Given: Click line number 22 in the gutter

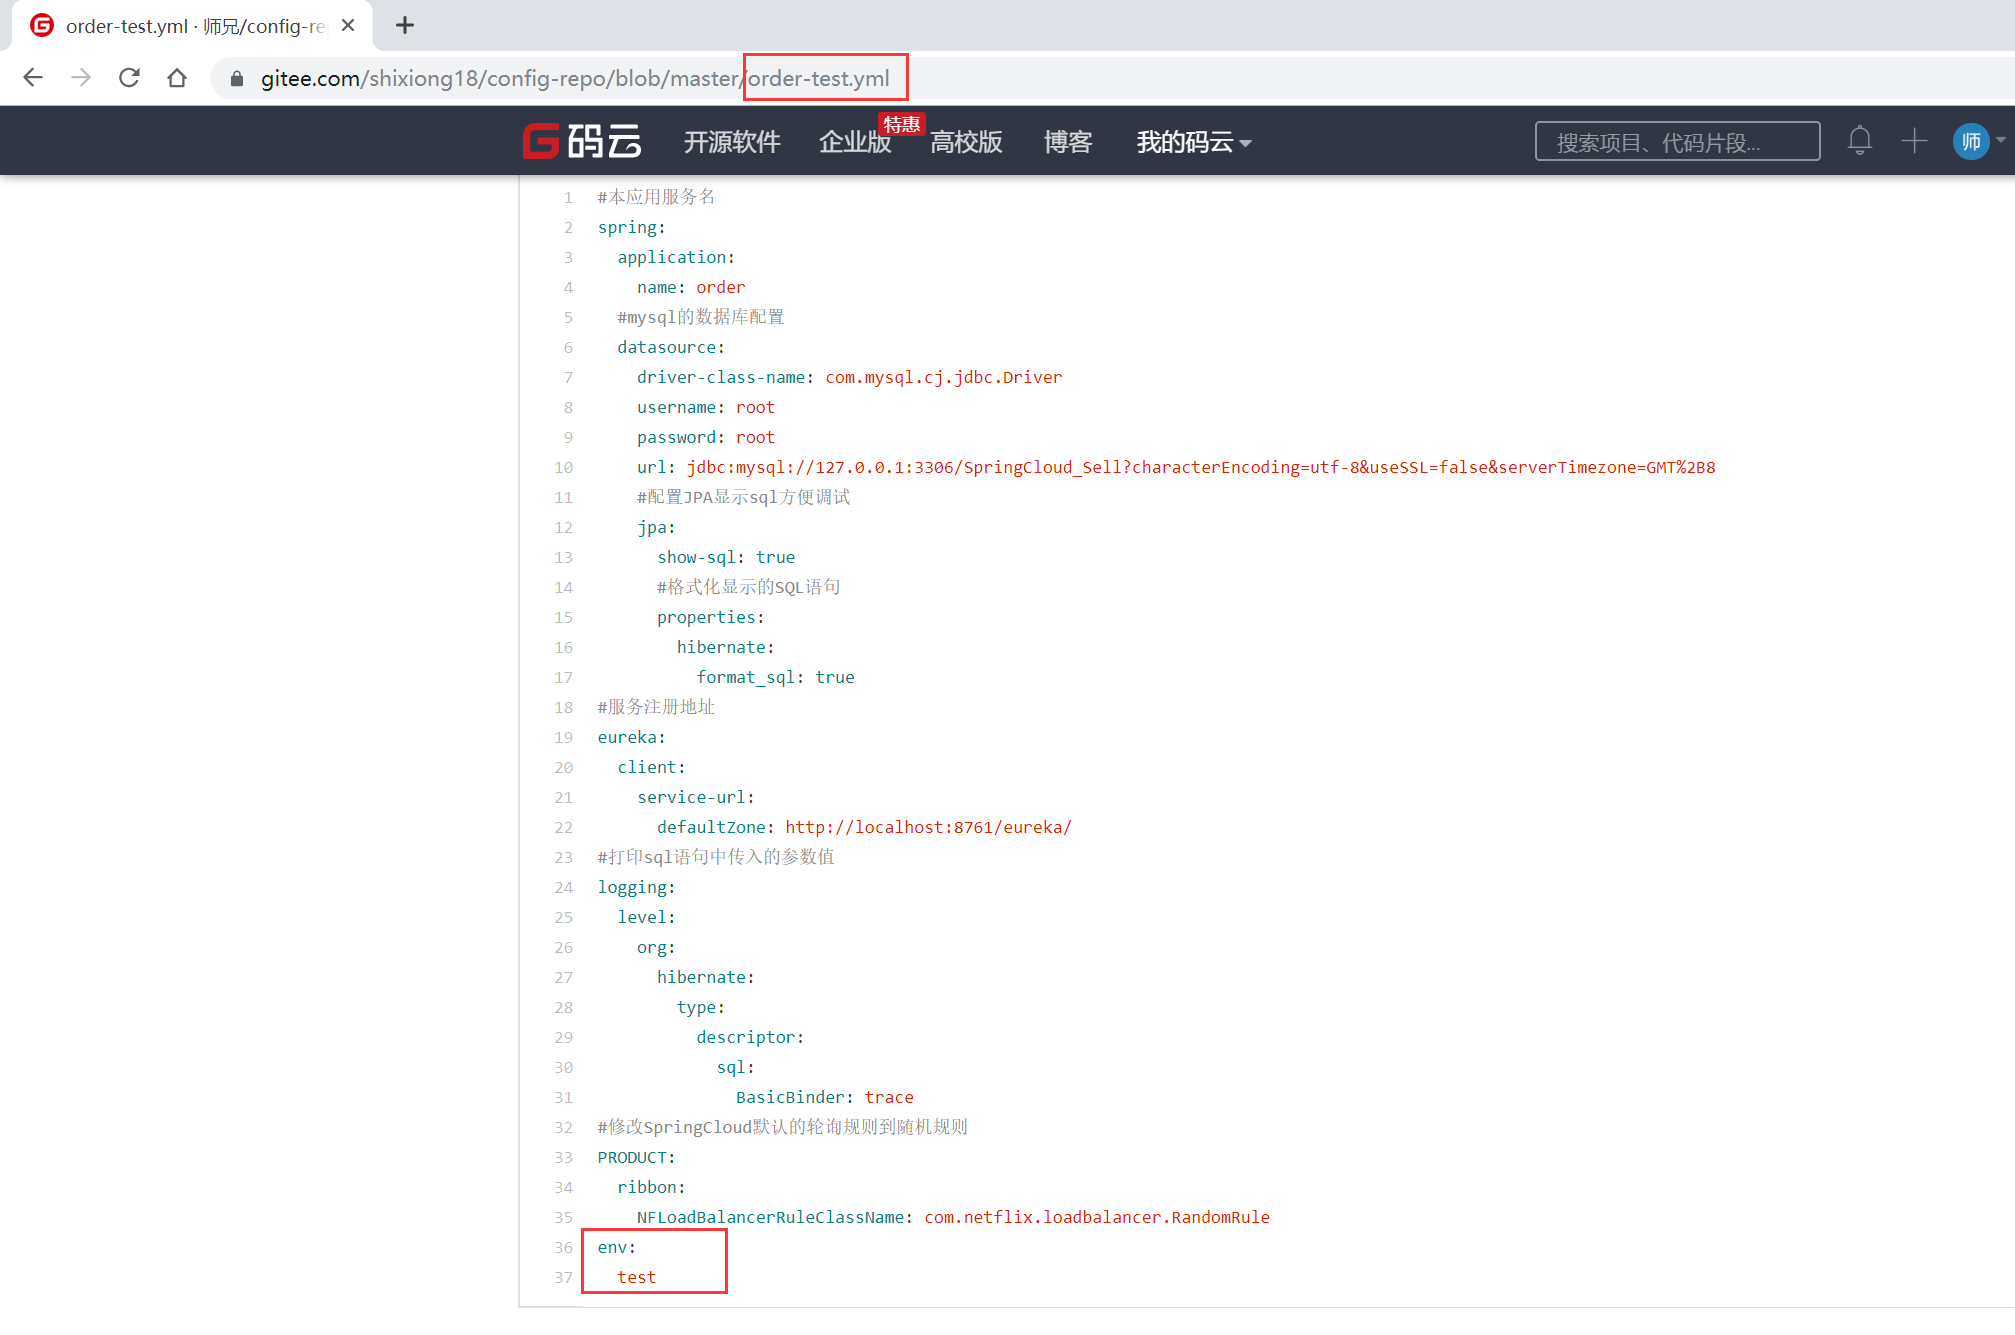Looking at the screenshot, I should pos(564,828).
